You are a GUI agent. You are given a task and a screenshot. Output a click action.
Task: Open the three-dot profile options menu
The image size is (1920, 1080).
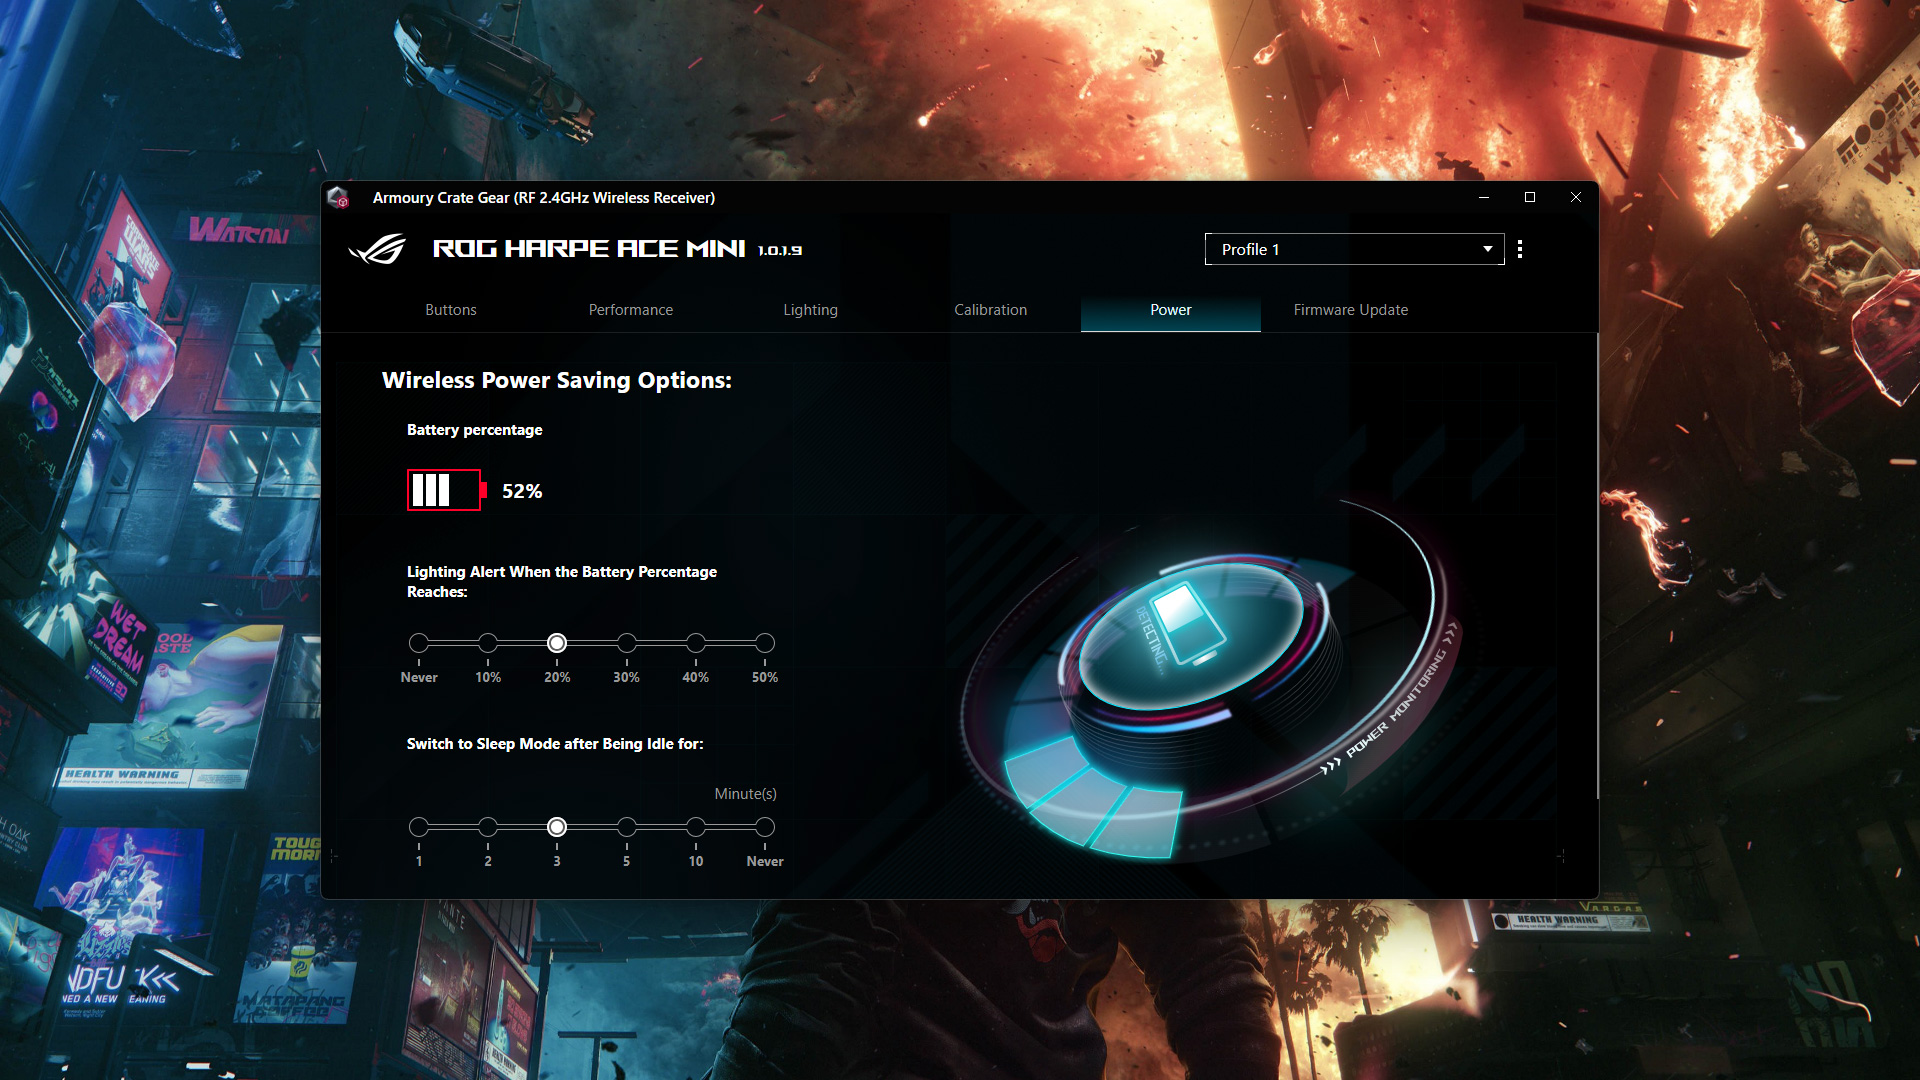click(1520, 249)
